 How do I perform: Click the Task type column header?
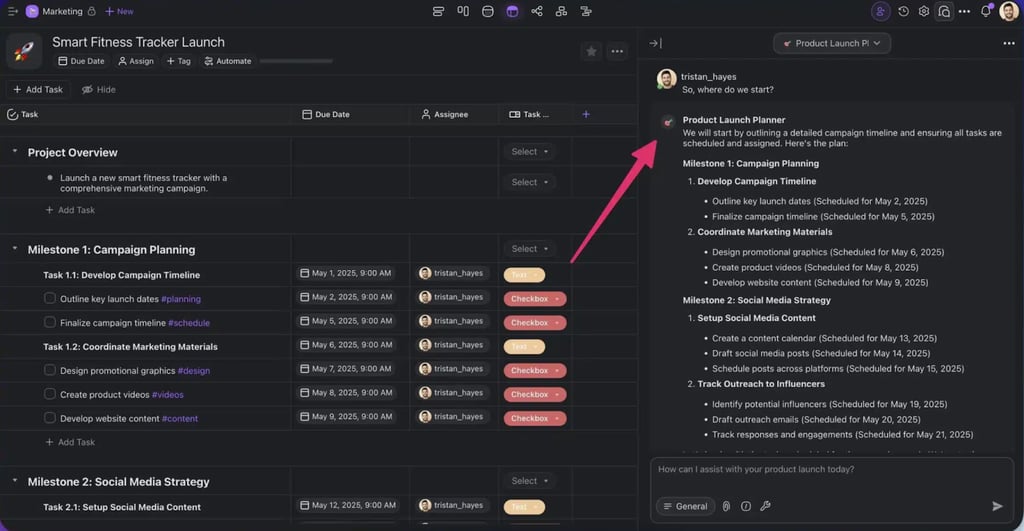point(529,114)
